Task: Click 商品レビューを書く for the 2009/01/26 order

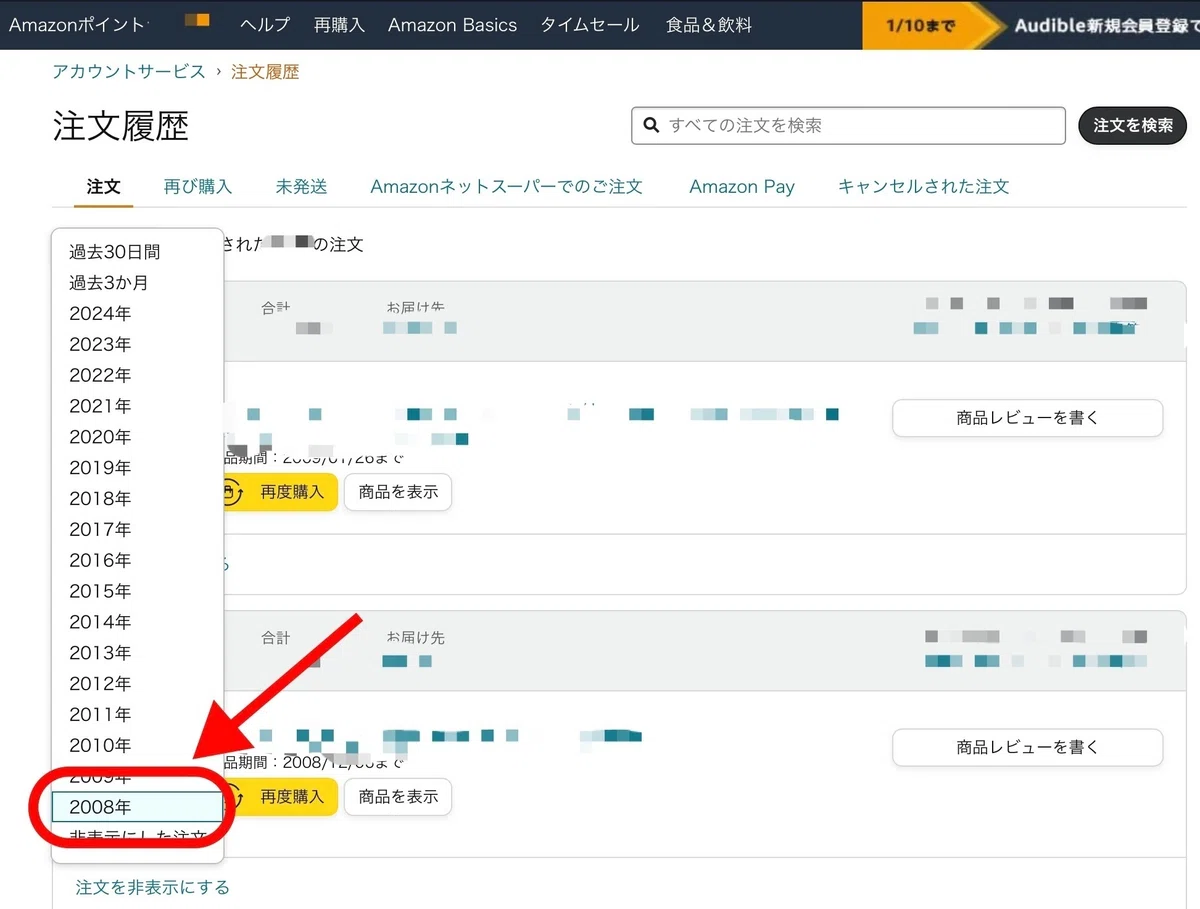Action: [1027, 418]
